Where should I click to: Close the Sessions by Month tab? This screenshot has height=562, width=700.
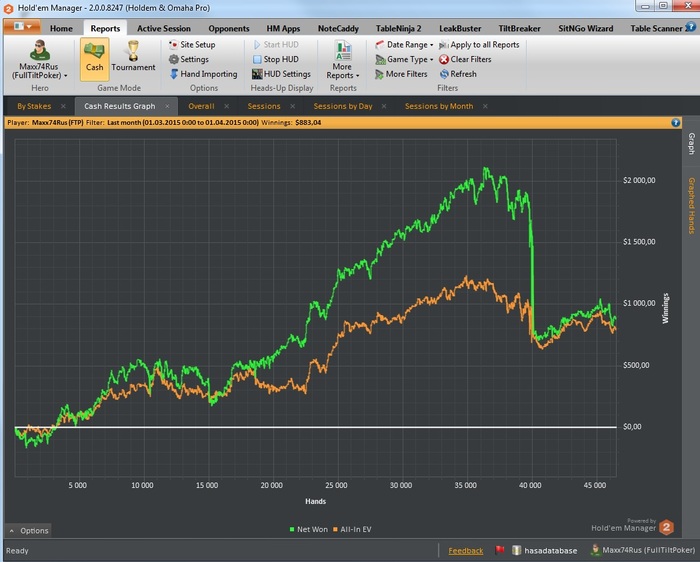pos(485,106)
